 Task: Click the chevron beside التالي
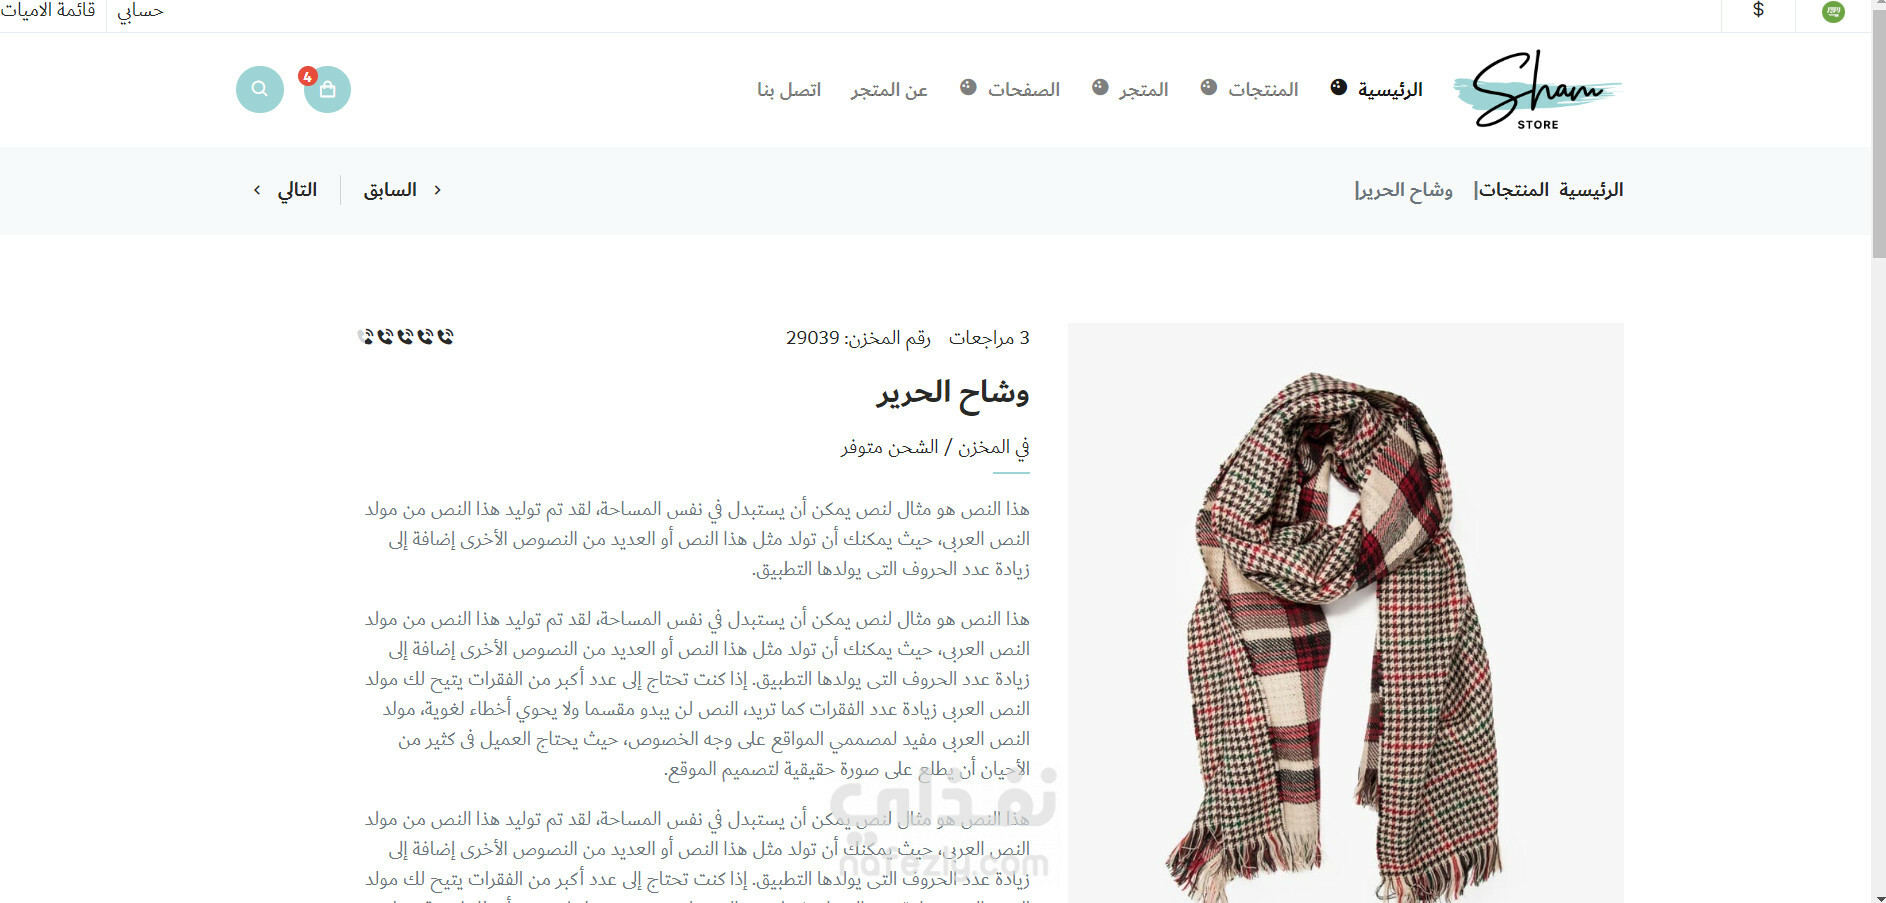click(x=257, y=190)
